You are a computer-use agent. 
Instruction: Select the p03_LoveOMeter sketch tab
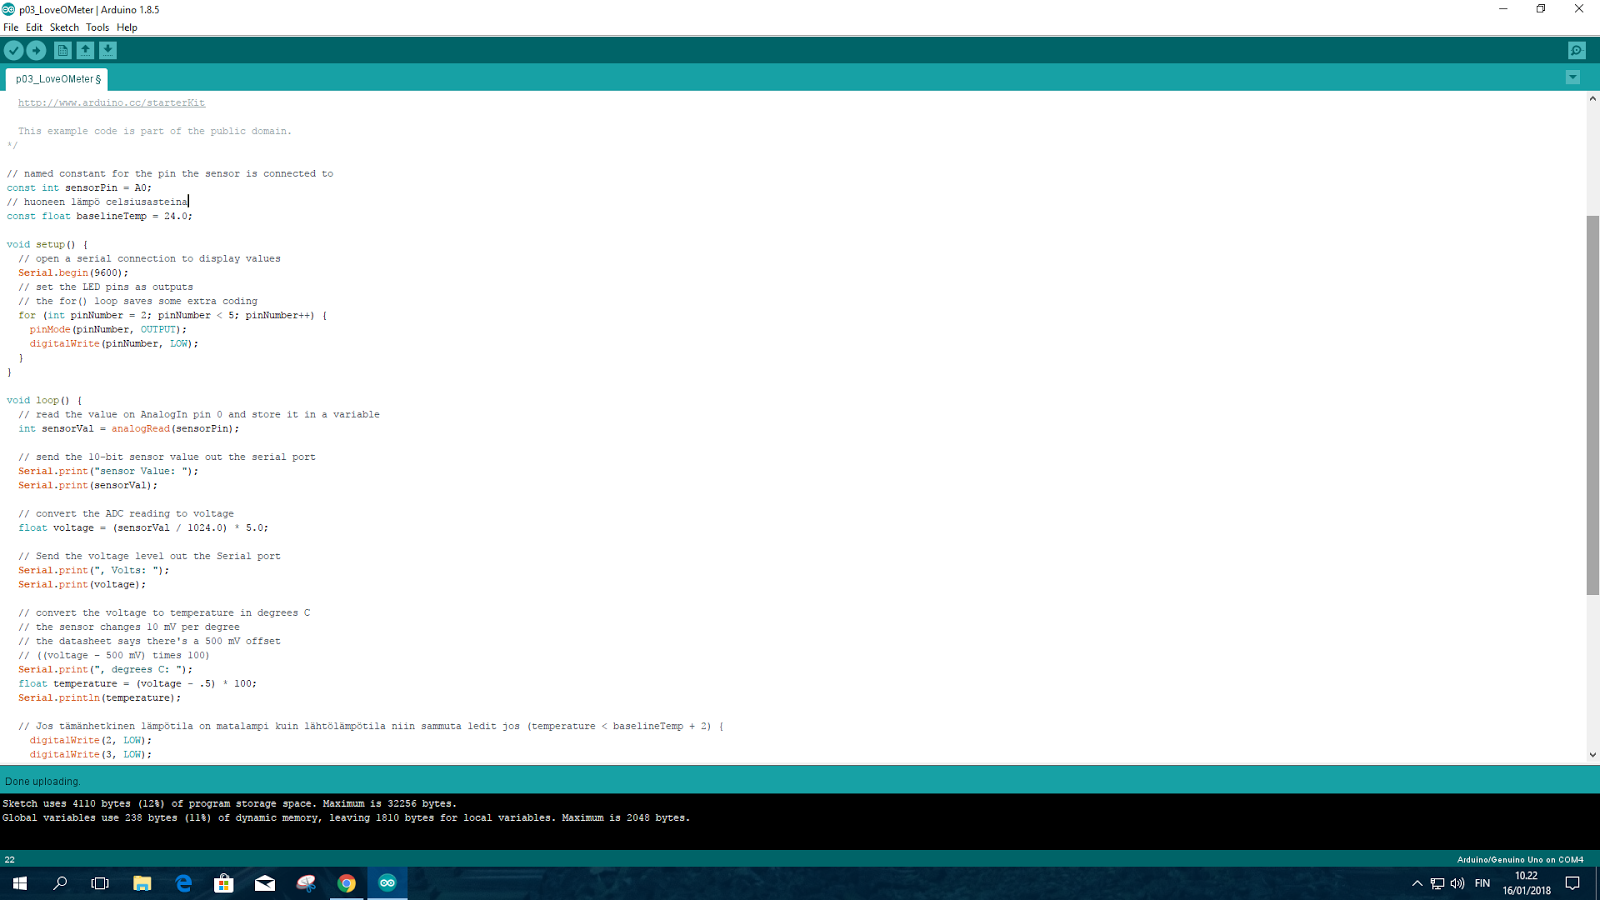pos(57,79)
